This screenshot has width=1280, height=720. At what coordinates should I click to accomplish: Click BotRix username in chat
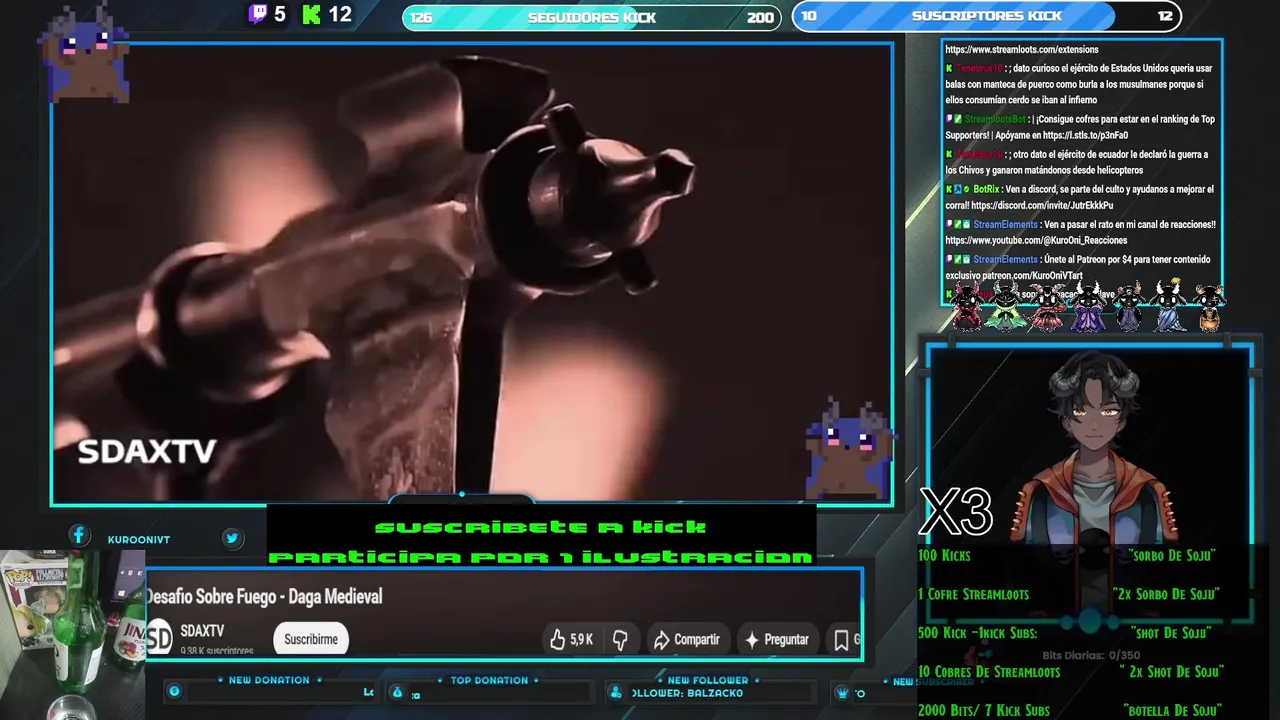click(986, 189)
